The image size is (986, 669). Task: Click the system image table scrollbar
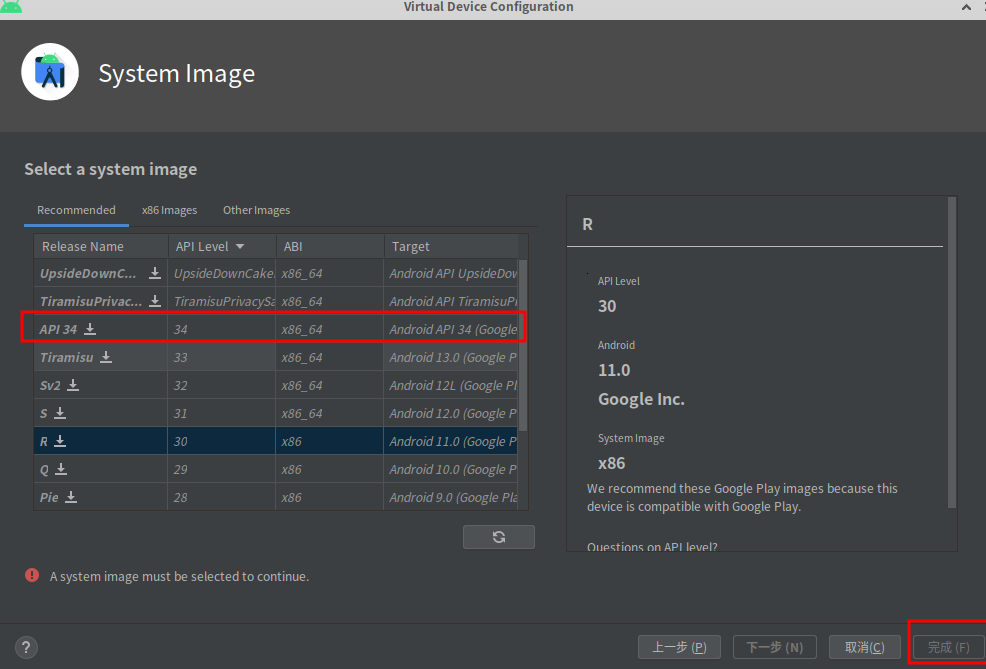click(x=523, y=345)
